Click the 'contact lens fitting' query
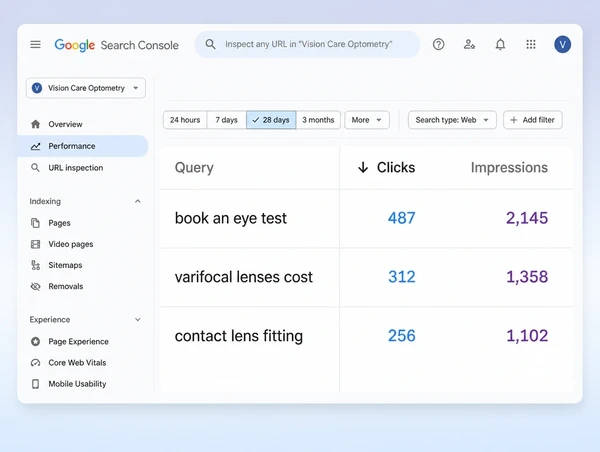The height and width of the screenshot is (452, 600). (x=238, y=336)
